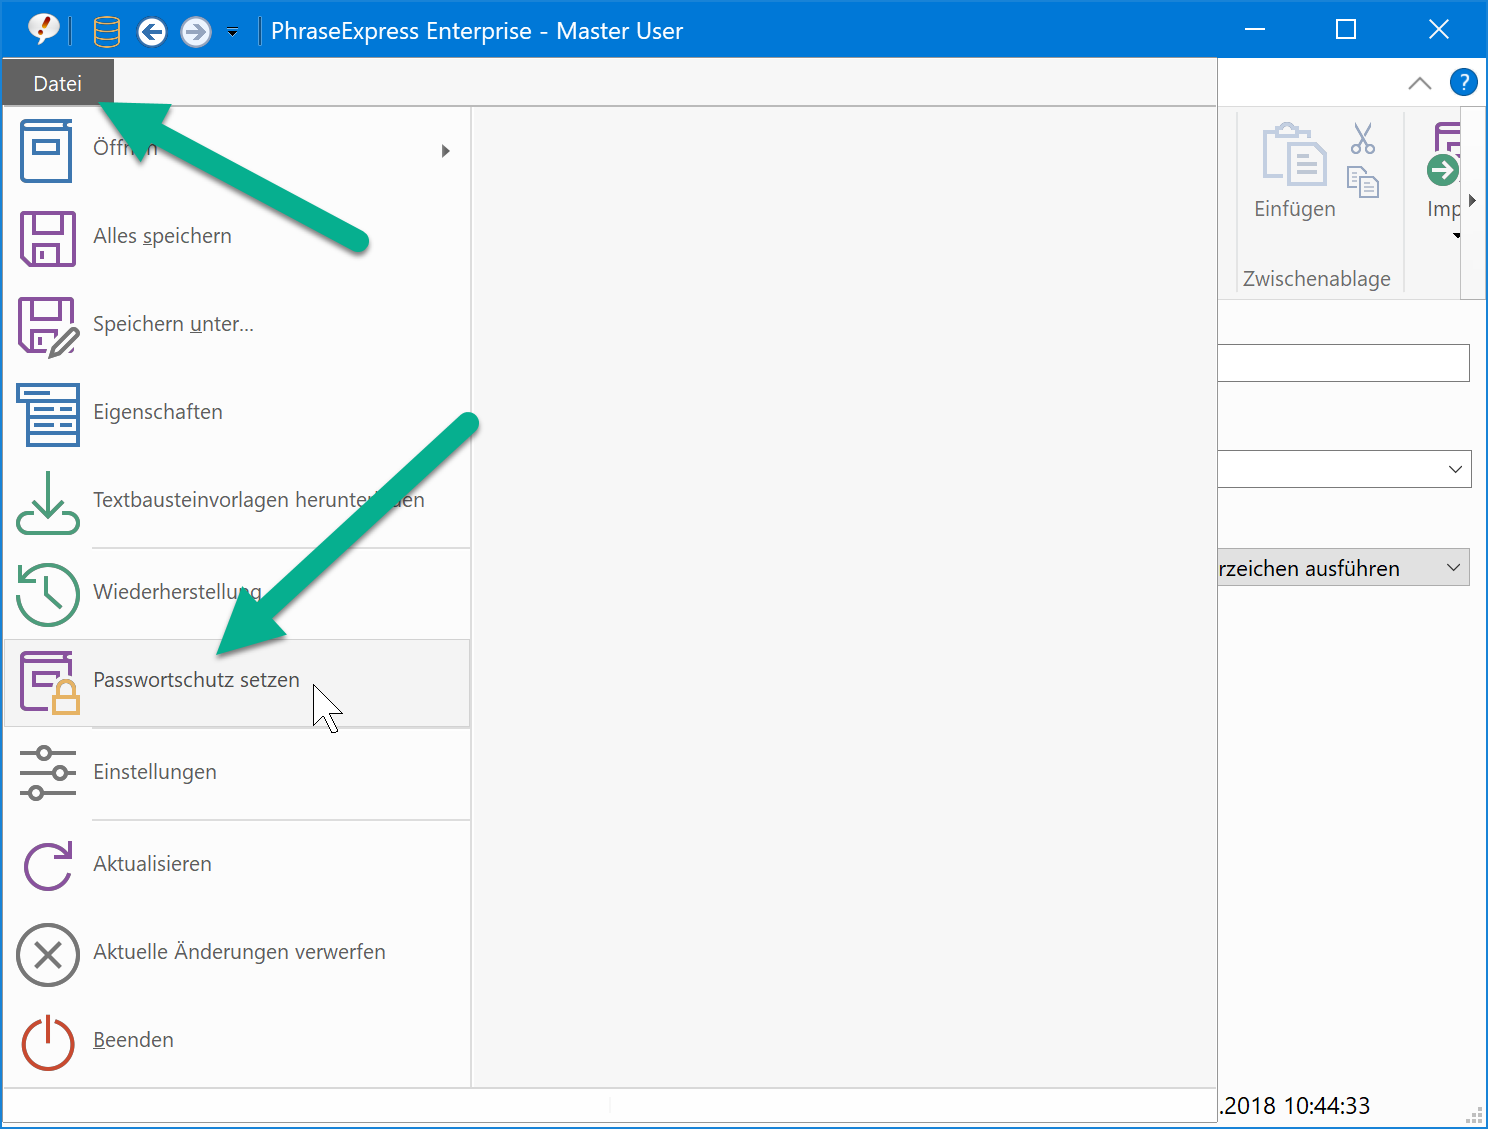This screenshot has height=1129, width=1488.
Task: Click the Alles speichern floppy icon
Action: tap(47, 238)
